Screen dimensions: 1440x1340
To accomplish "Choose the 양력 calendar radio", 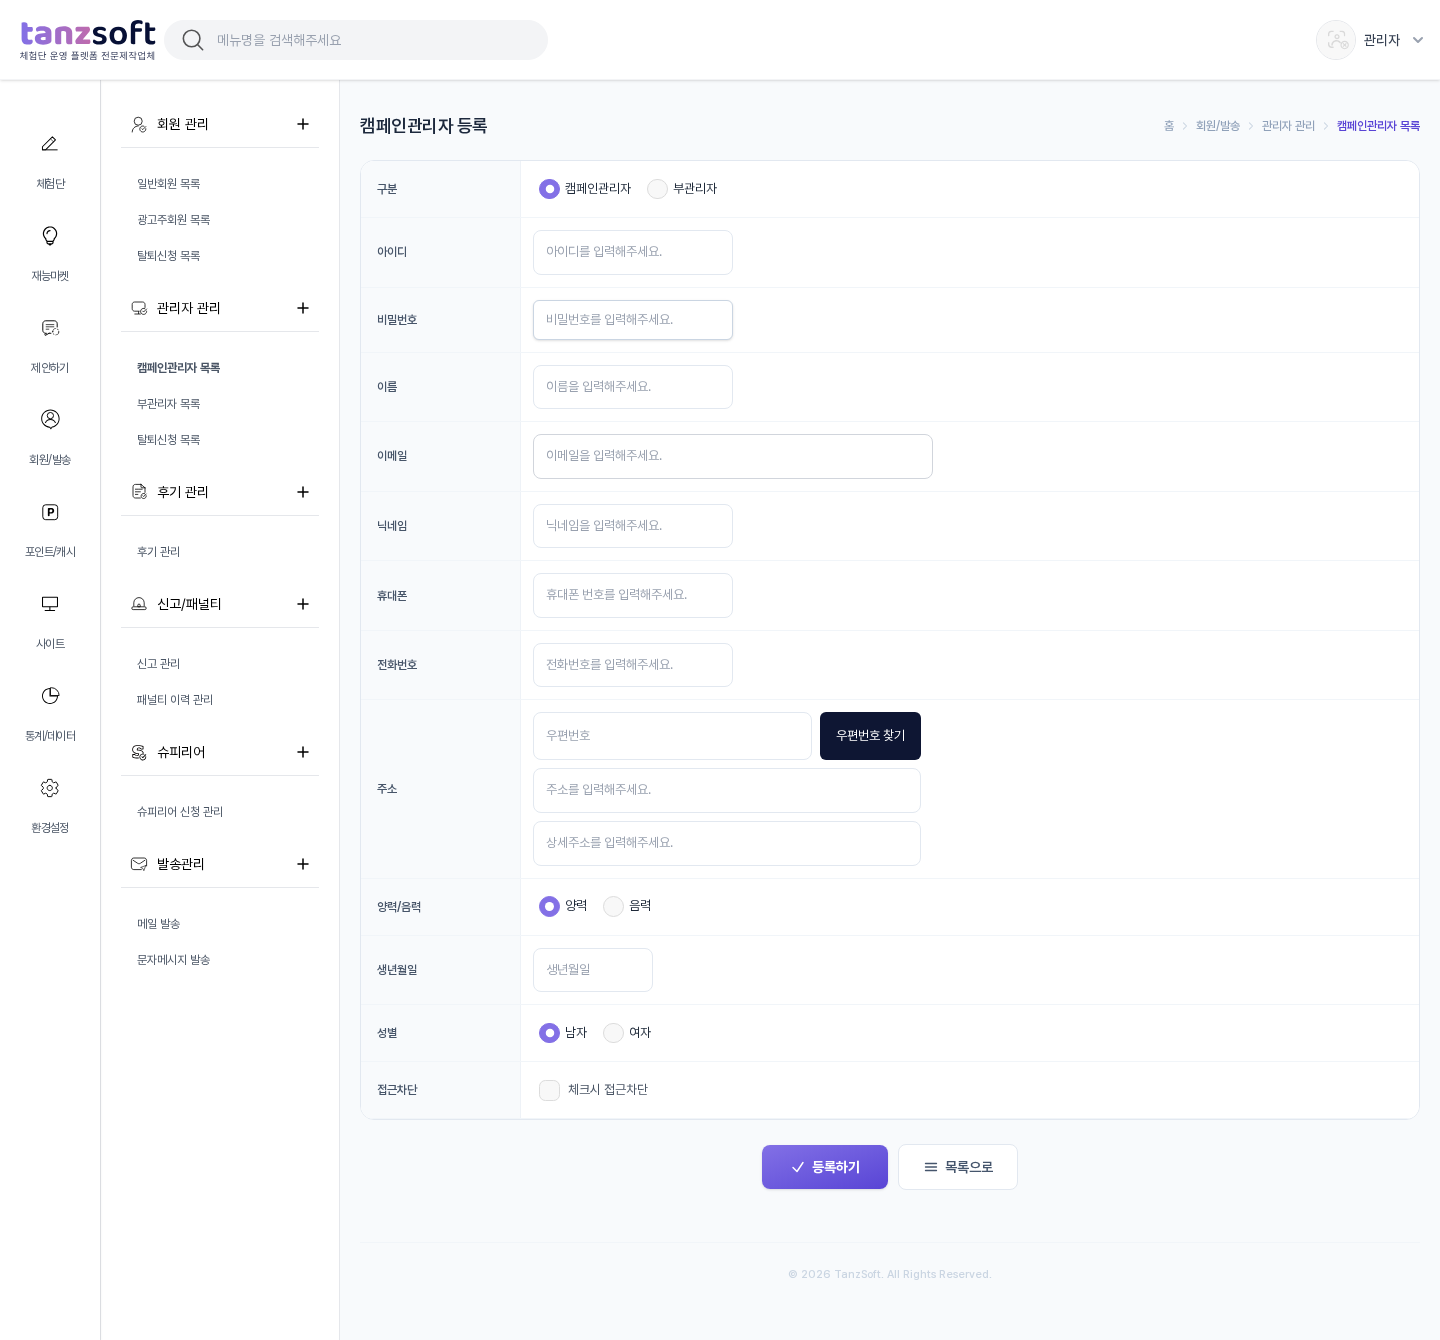I will click(x=549, y=906).
